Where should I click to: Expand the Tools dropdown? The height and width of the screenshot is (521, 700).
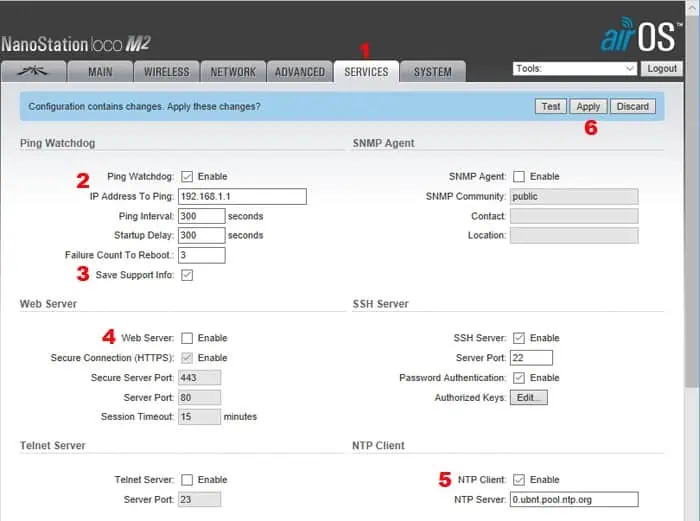[x=575, y=69]
